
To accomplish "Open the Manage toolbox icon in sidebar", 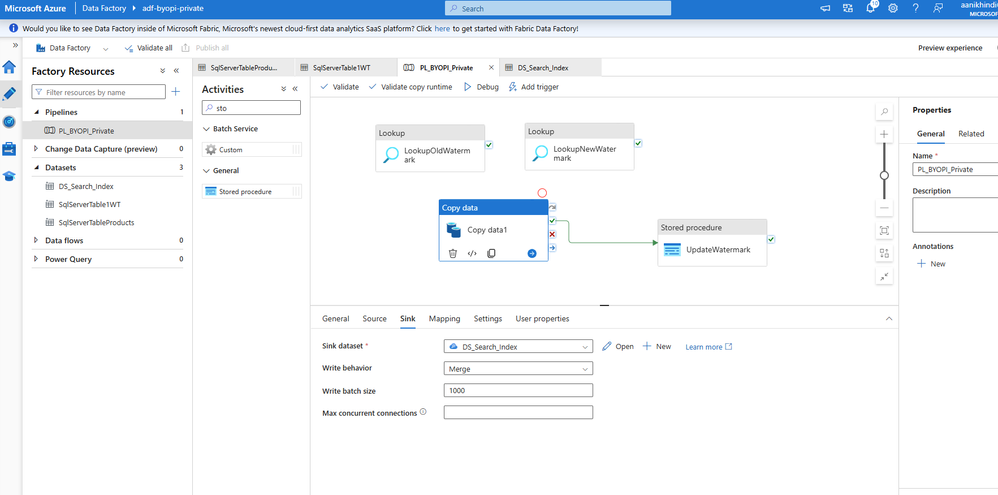I will tap(9, 148).
